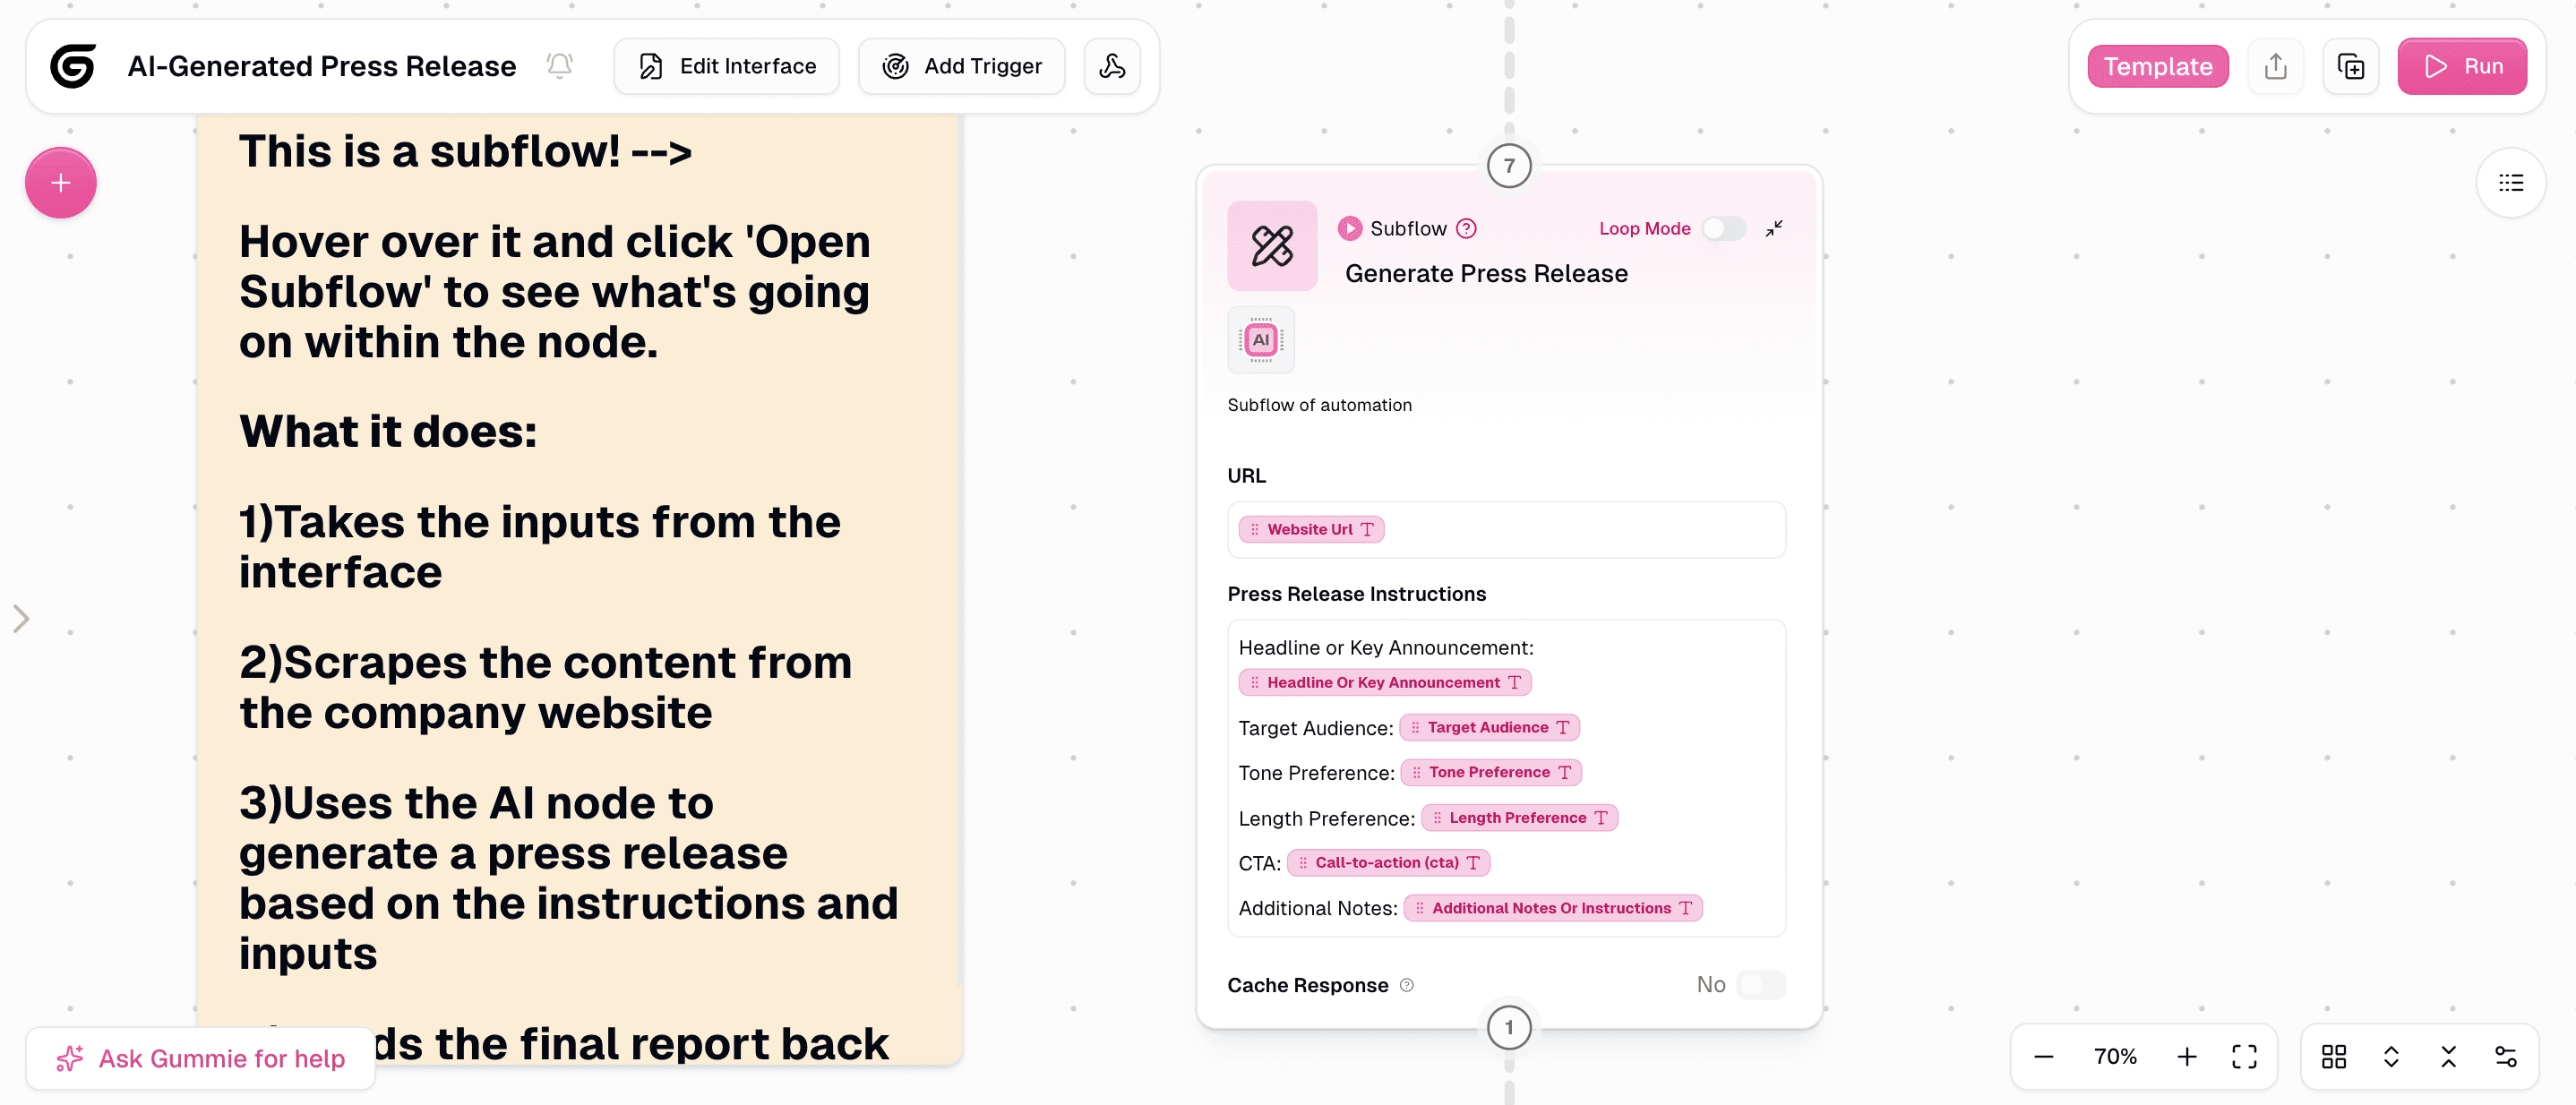
Task: Select the Headline Or Key Announcement chip
Action: coord(1385,683)
